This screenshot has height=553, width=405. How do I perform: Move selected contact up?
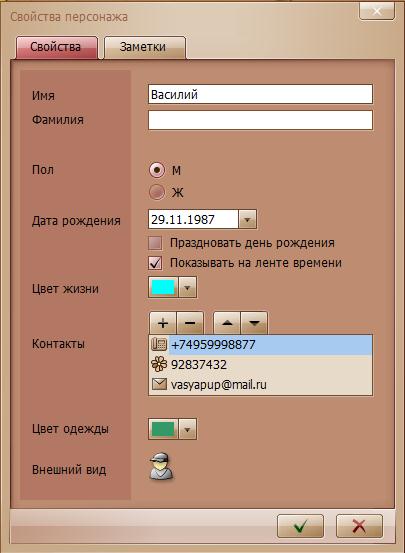227,323
